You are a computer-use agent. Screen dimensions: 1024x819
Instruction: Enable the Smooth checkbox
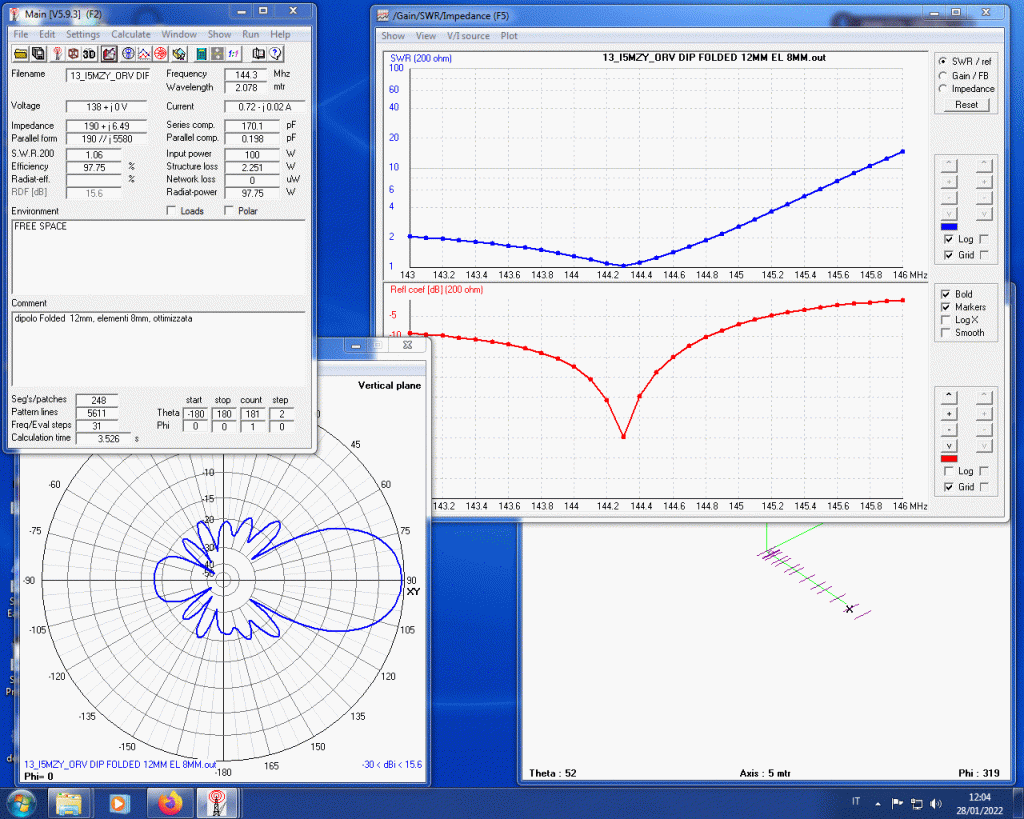pyautogui.click(x=946, y=333)
